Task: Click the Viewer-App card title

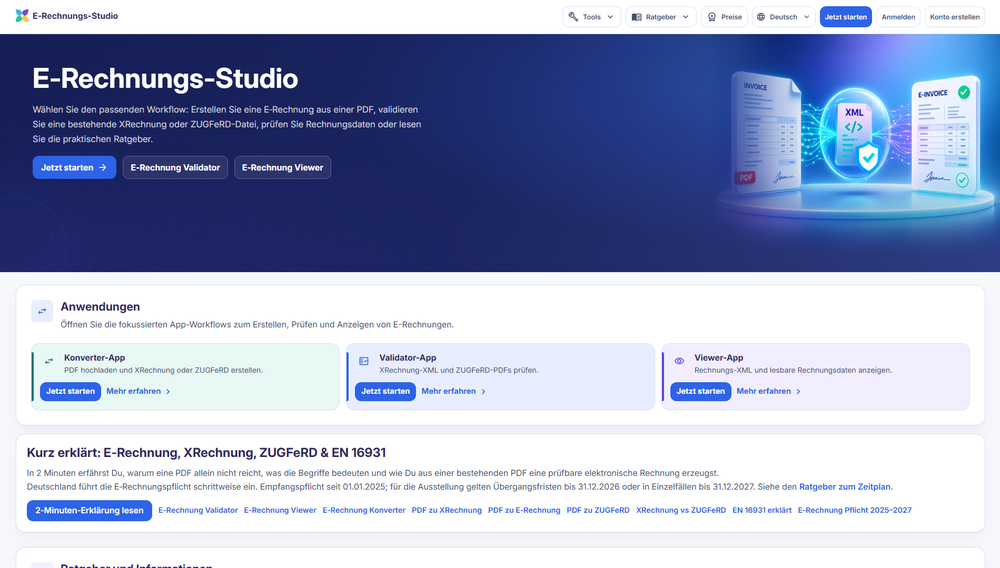Action: [719, 358]
